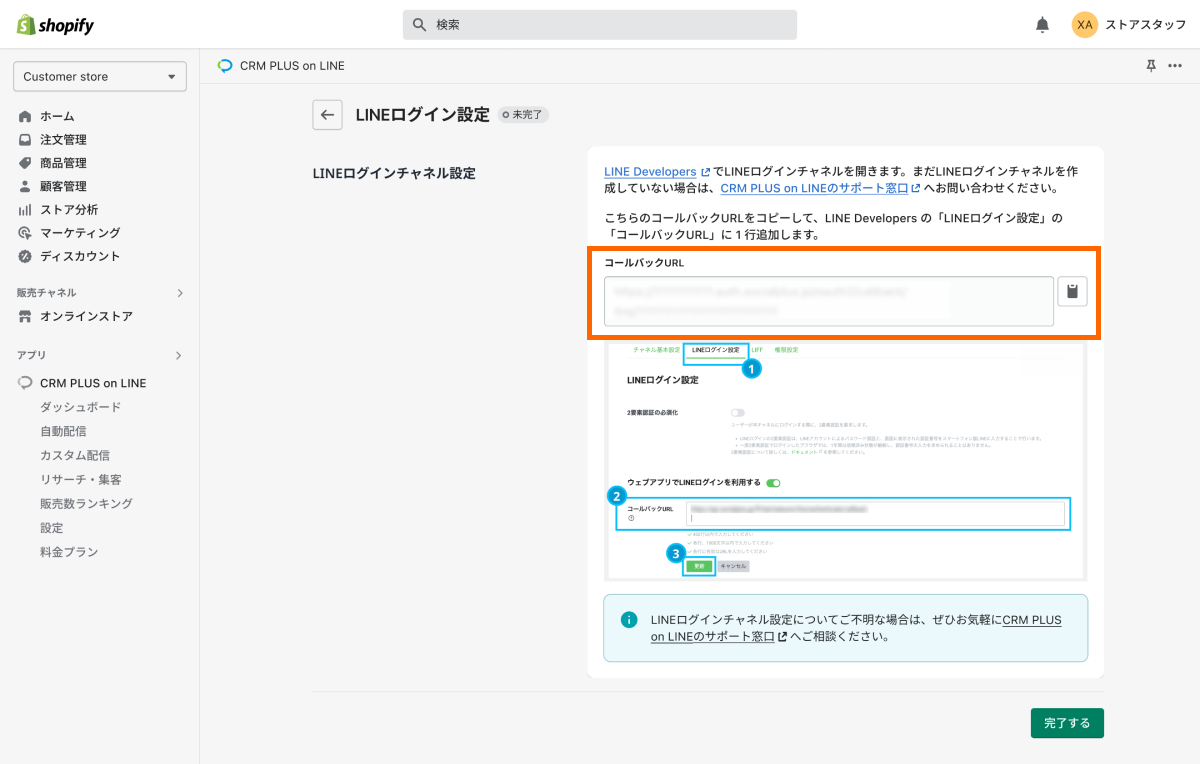Click the search field 検索

click(x=600, y=25)
